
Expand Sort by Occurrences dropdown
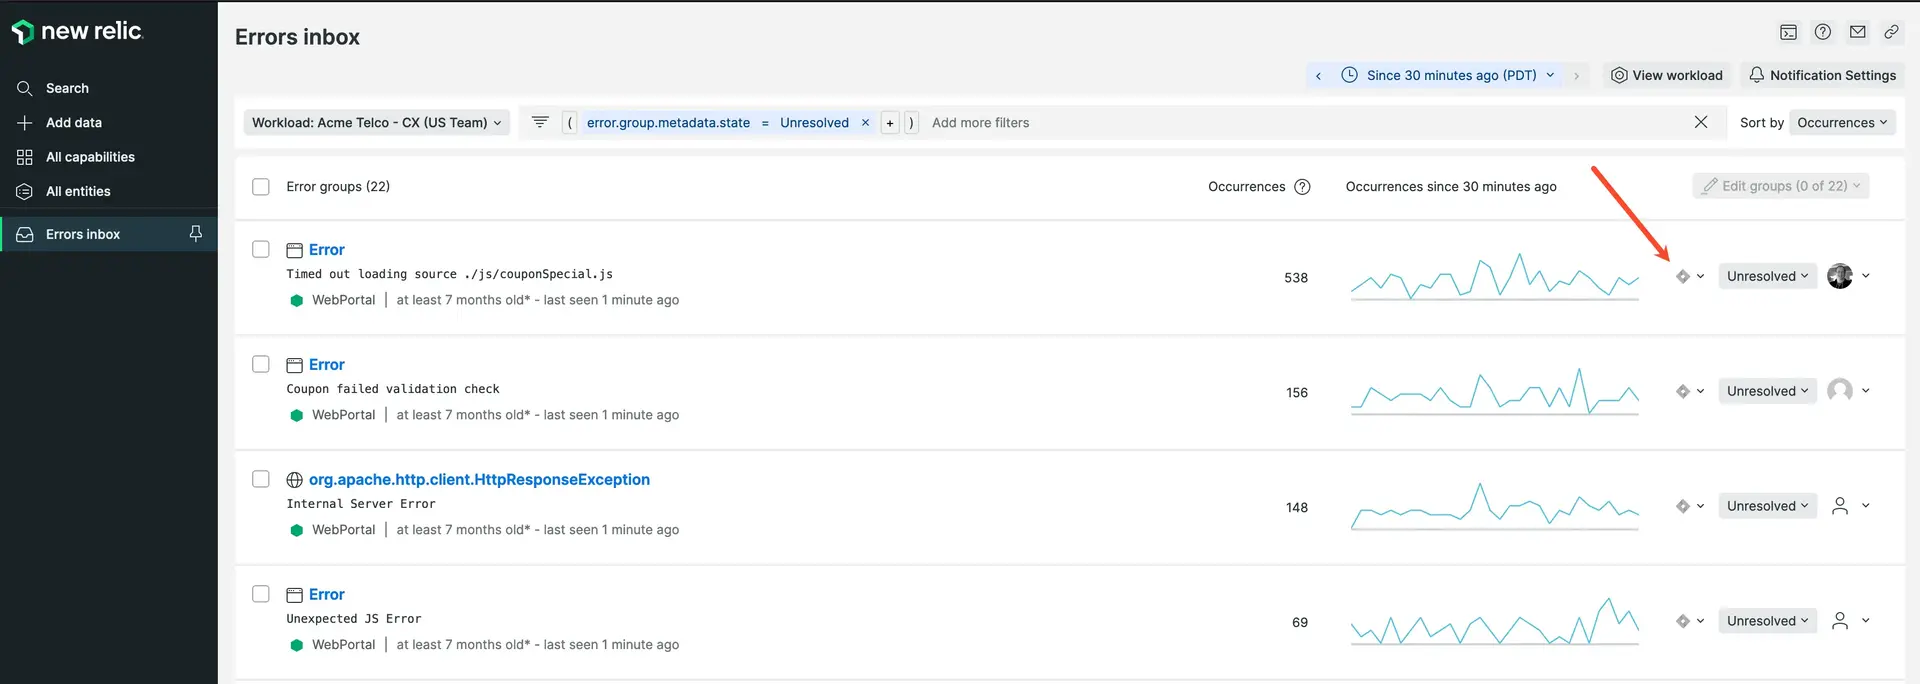pyautogui.click(x=1841, y=123)
